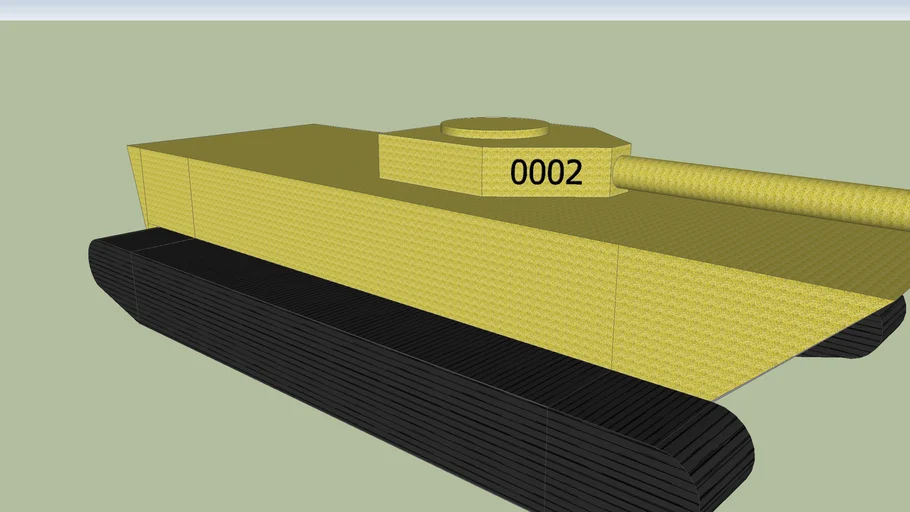
Task: Click the large yellow hull side panel
Action: [x=400, y=260]
